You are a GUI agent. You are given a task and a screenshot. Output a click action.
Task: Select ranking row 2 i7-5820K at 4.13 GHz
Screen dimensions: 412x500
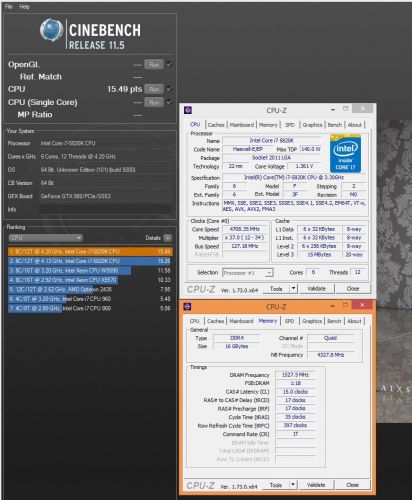90,261
